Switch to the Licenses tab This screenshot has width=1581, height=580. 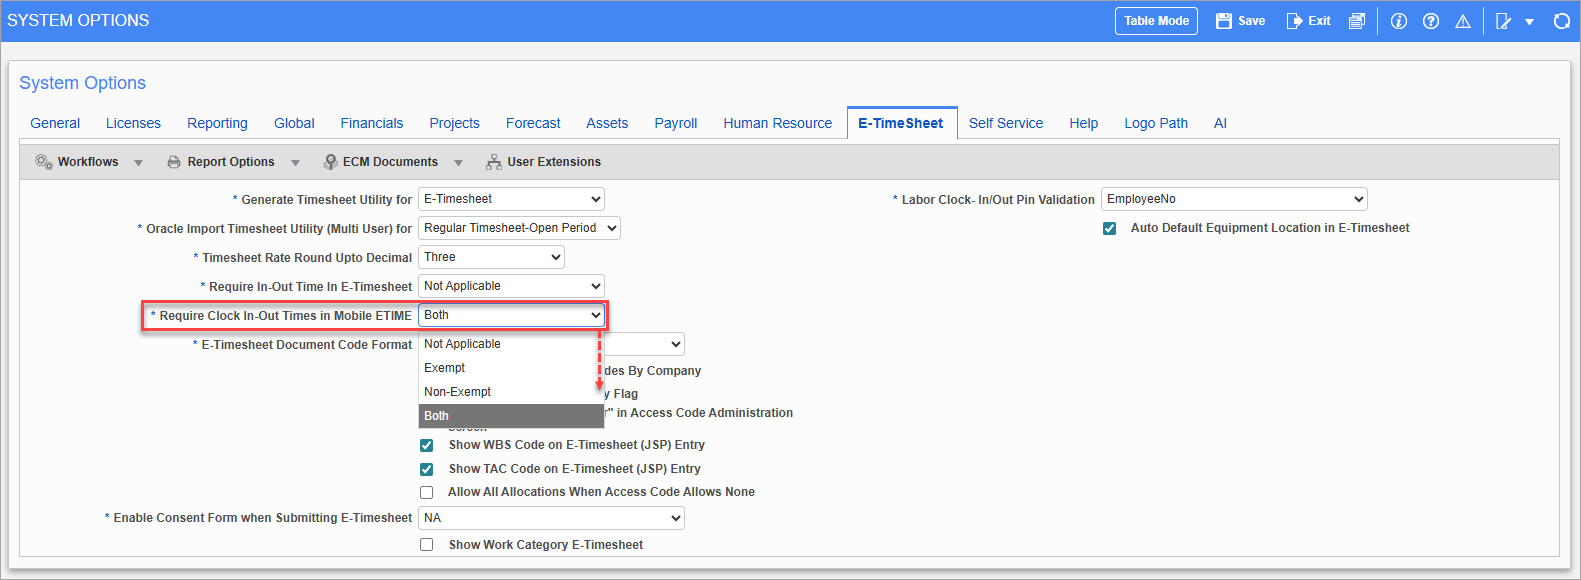(x=133, y=123)
